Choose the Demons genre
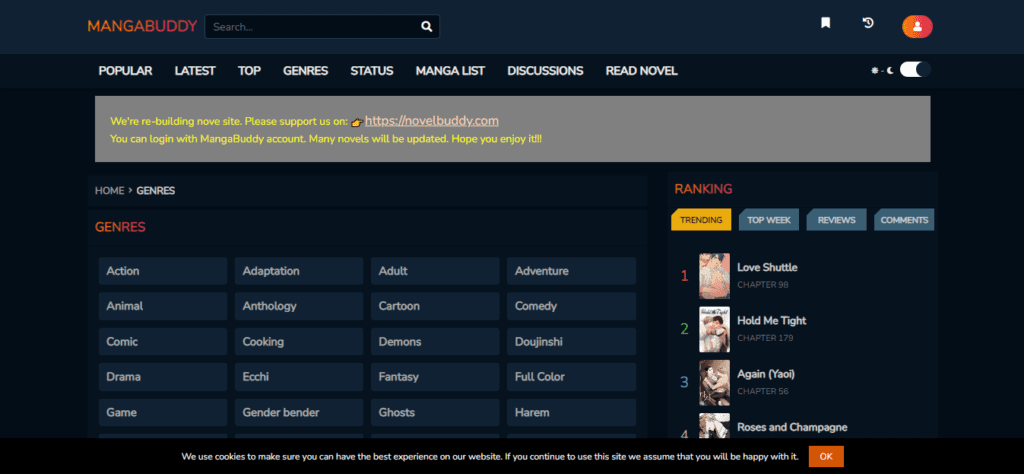 (435, 341)
